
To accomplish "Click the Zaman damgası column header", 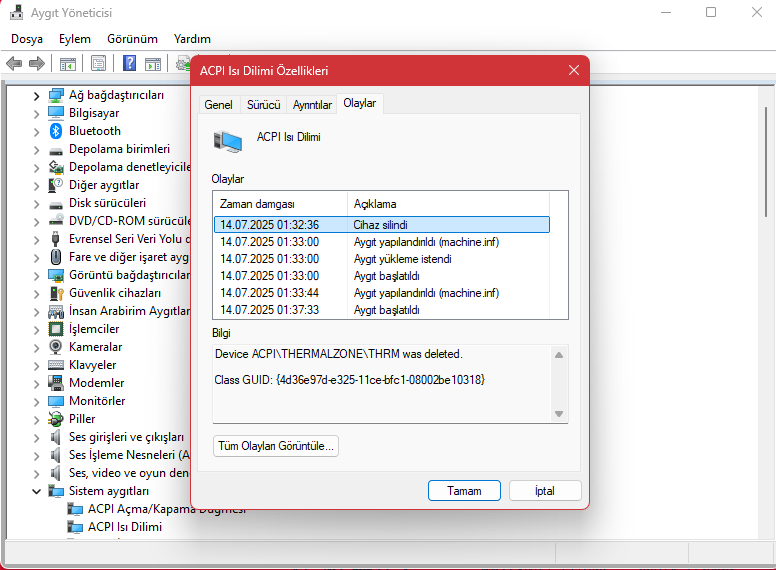I will tap(281, 204).
